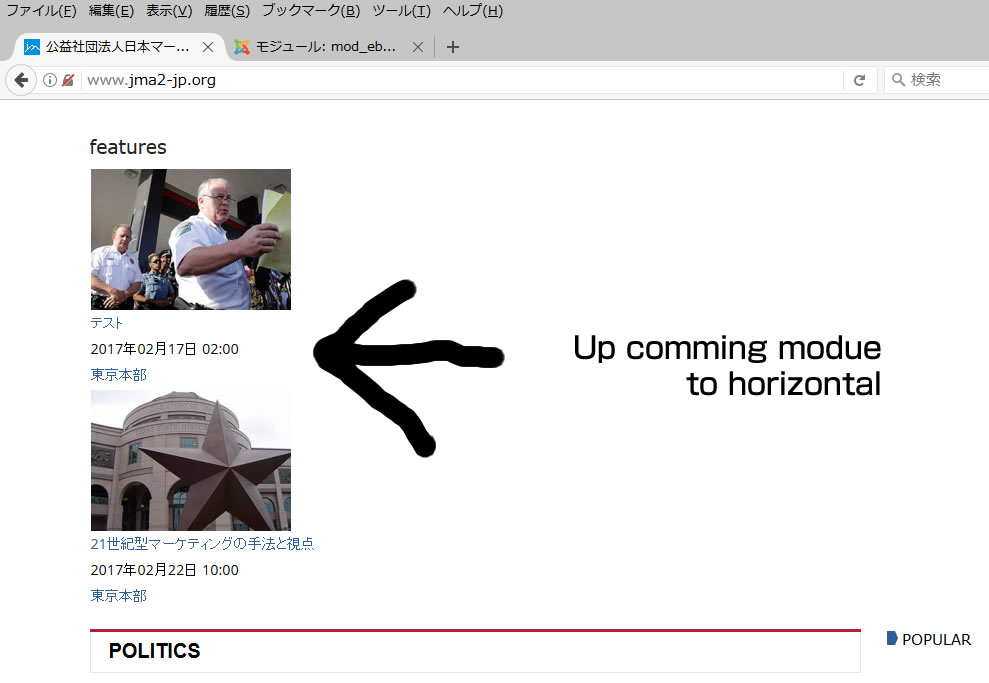Image resolution: width=989 pixels, height=683 pixels.
Task: Open the 21世紀型マーケティングの手法と視点 link
Action: pos(202,544)
